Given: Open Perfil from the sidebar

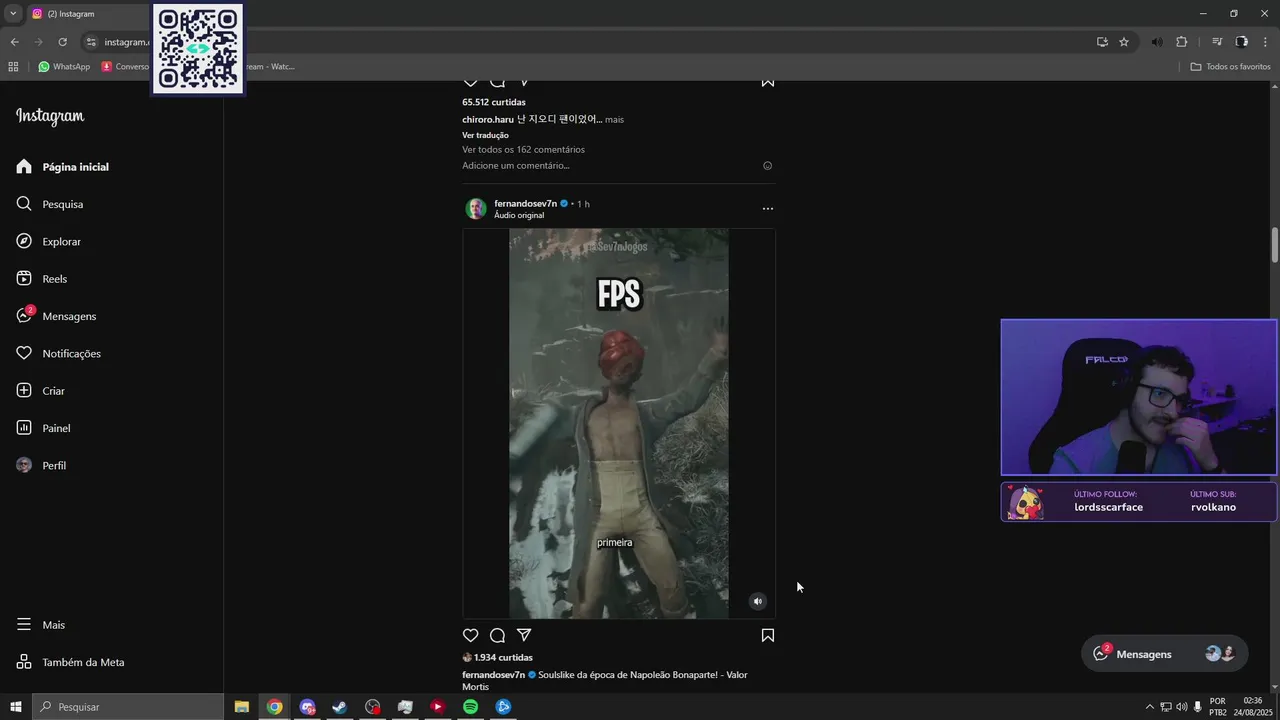Looking at the screenshot, I should [x=41, y=465].
